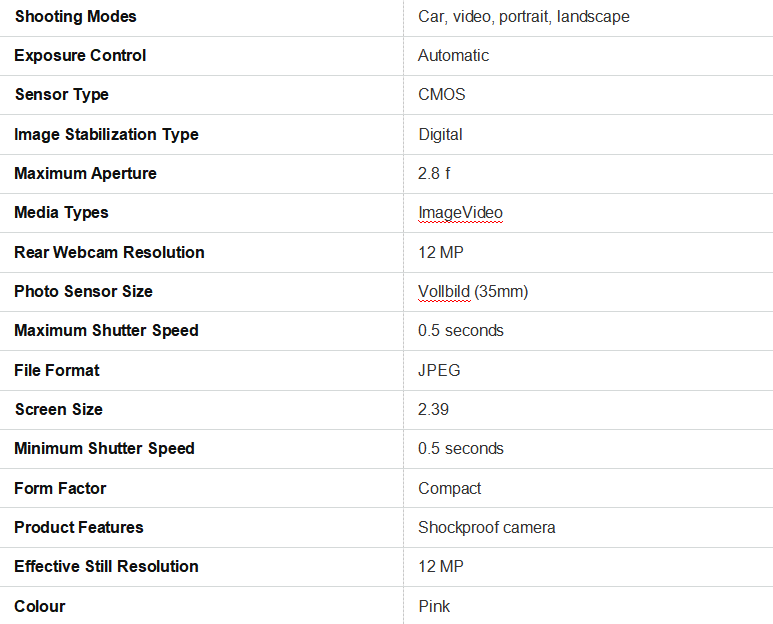The image size is (773, 624).
Task: Click the Colour value Pink
Action: point(434,606)
